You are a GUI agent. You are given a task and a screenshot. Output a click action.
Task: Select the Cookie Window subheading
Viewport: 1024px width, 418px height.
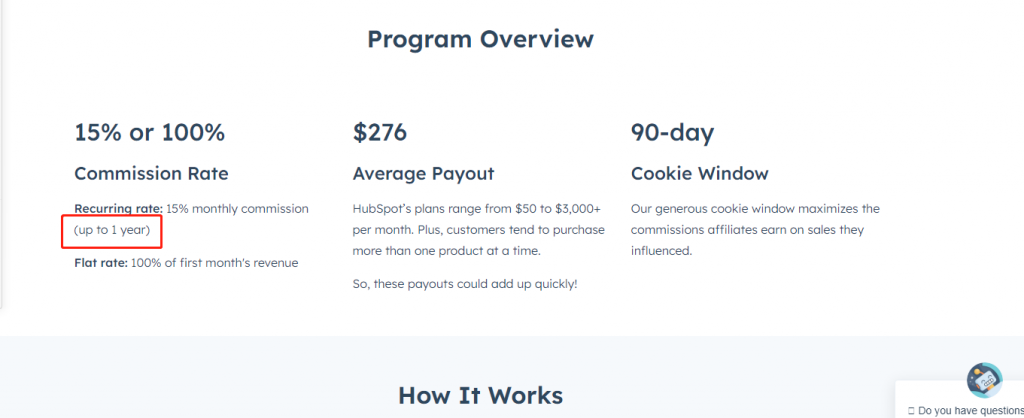point(699,173)
